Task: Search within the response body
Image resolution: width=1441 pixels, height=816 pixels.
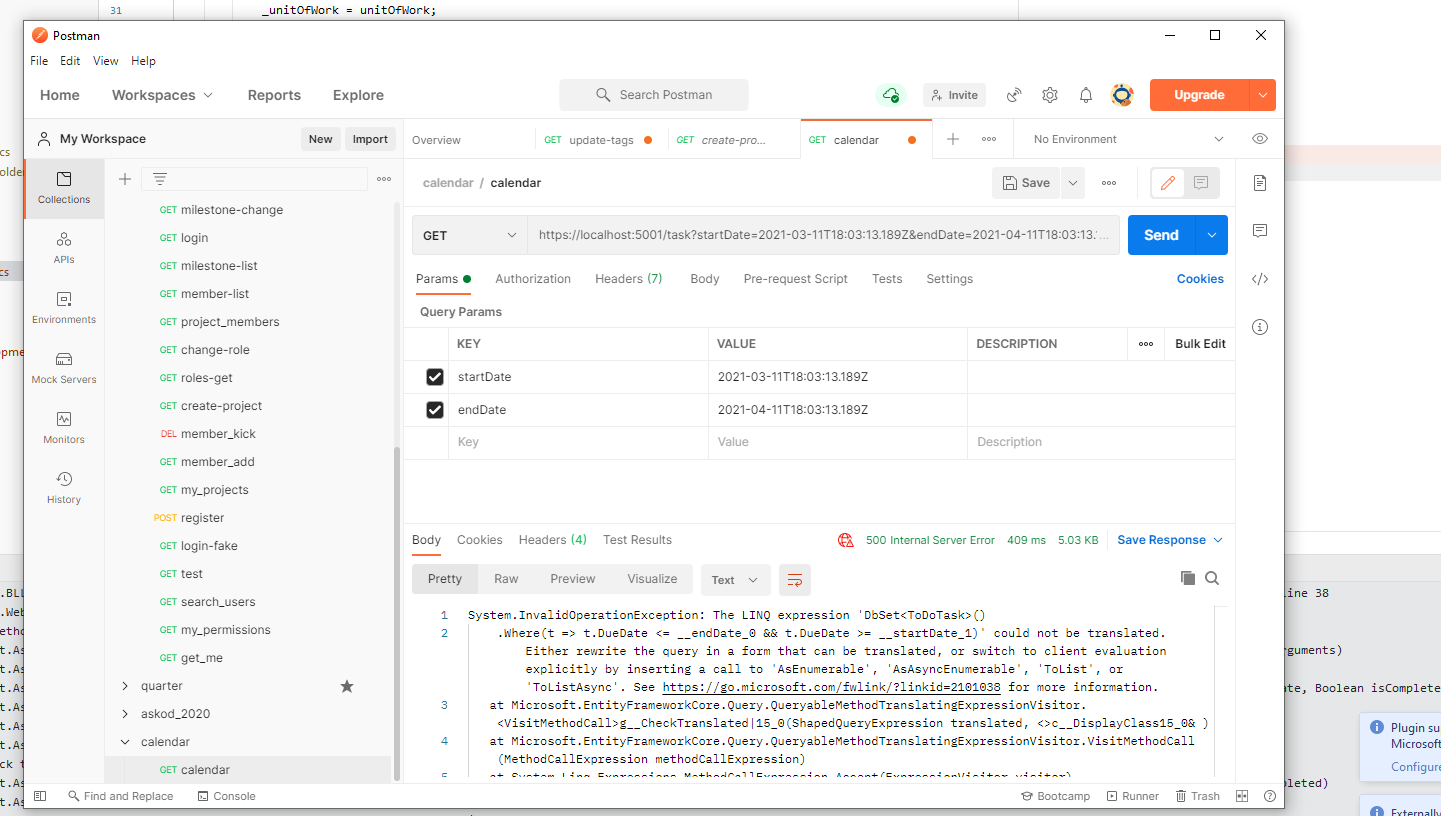Action: pos(1212,578)
